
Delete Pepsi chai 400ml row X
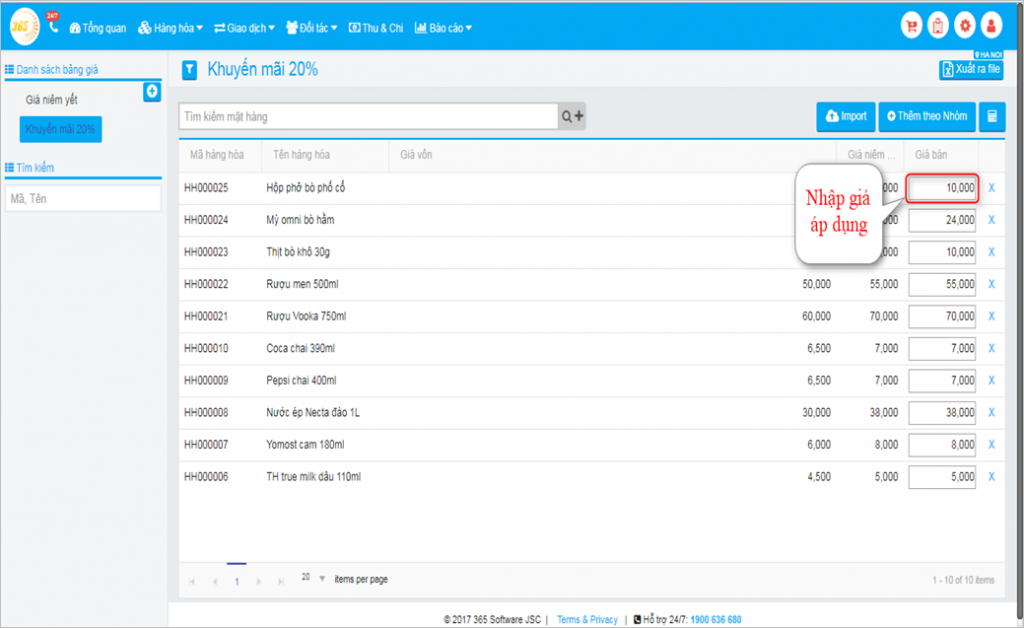coord(991,381)
